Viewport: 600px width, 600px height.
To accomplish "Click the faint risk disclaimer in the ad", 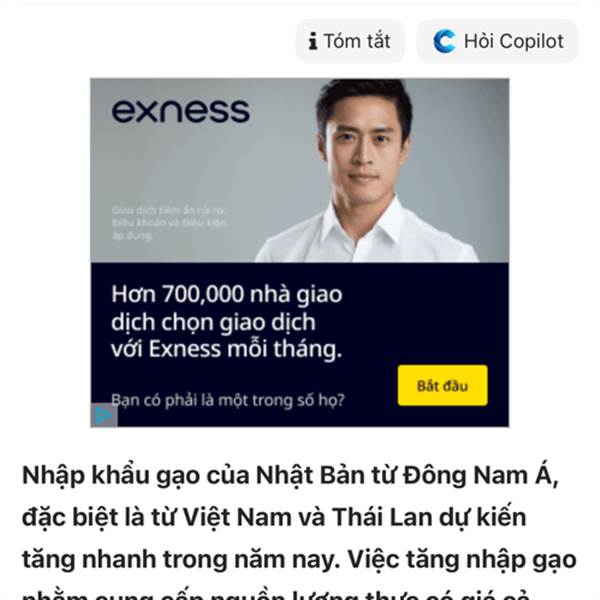I will point(169,223).
